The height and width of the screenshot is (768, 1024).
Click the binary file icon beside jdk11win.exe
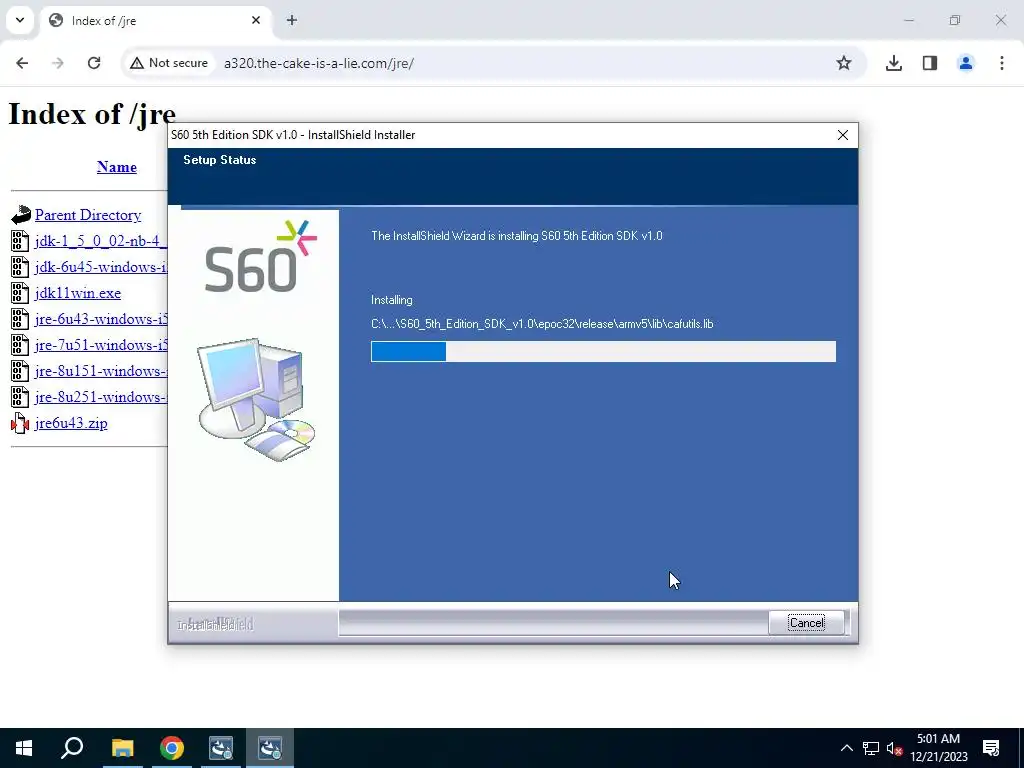20,293
